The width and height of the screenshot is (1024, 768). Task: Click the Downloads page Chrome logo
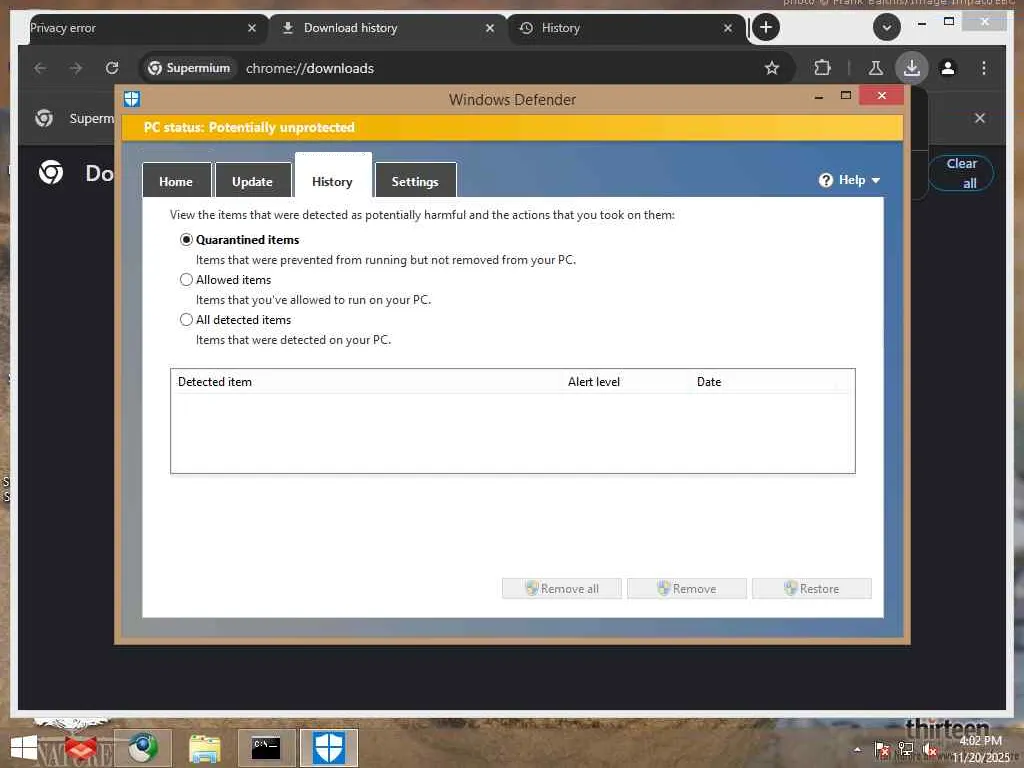pos(51,172)
